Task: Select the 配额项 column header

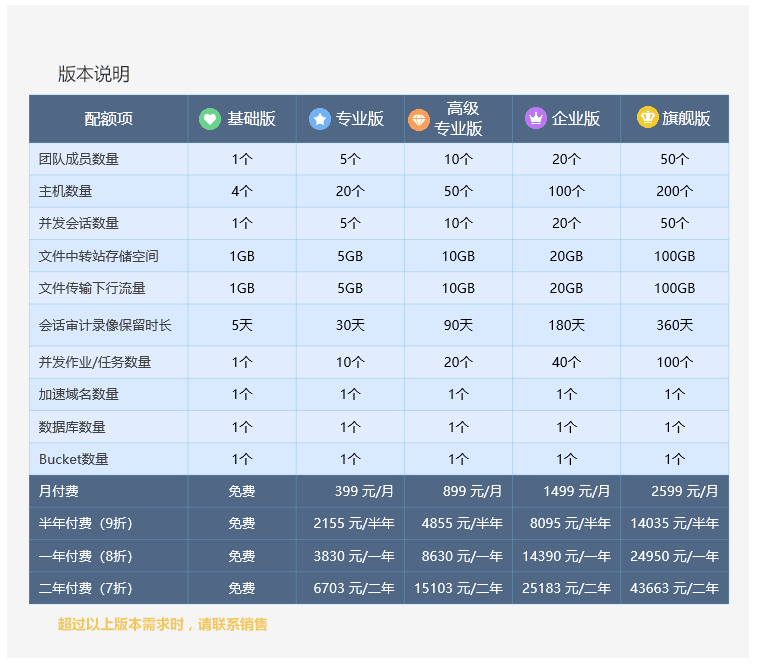Action: (108, 119)
